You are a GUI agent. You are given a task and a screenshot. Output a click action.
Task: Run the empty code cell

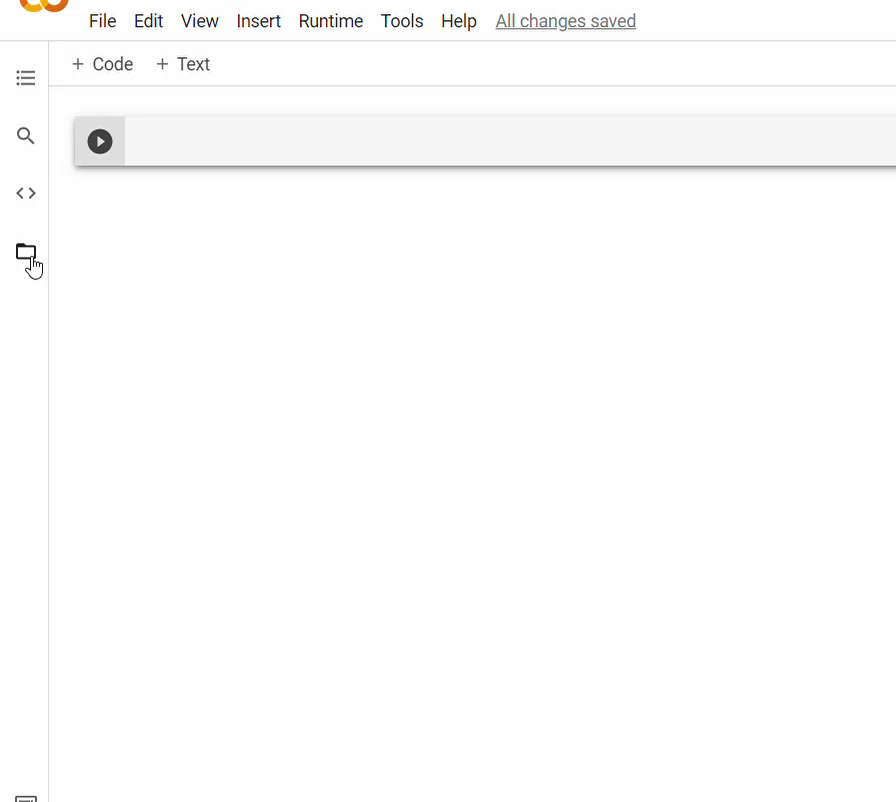coord(99,141)
